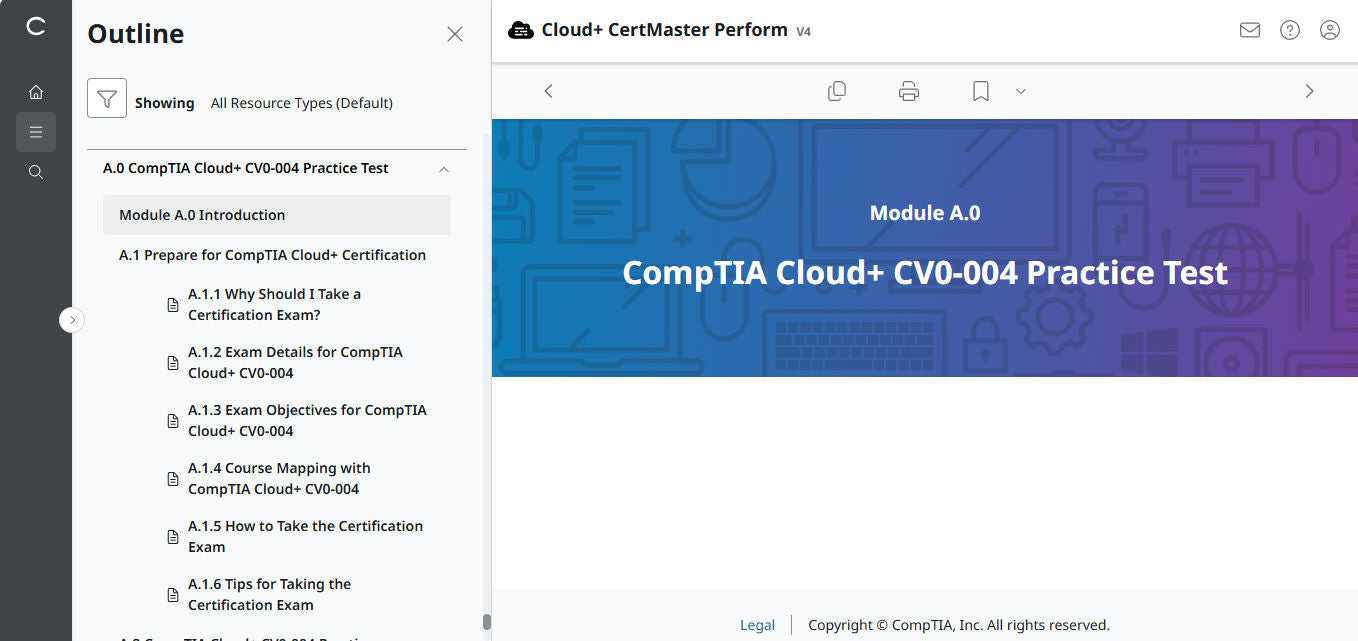The image size is (1358, 641).
Task: Open the bookmark dropdown chevron
Action: [1020, 91]
